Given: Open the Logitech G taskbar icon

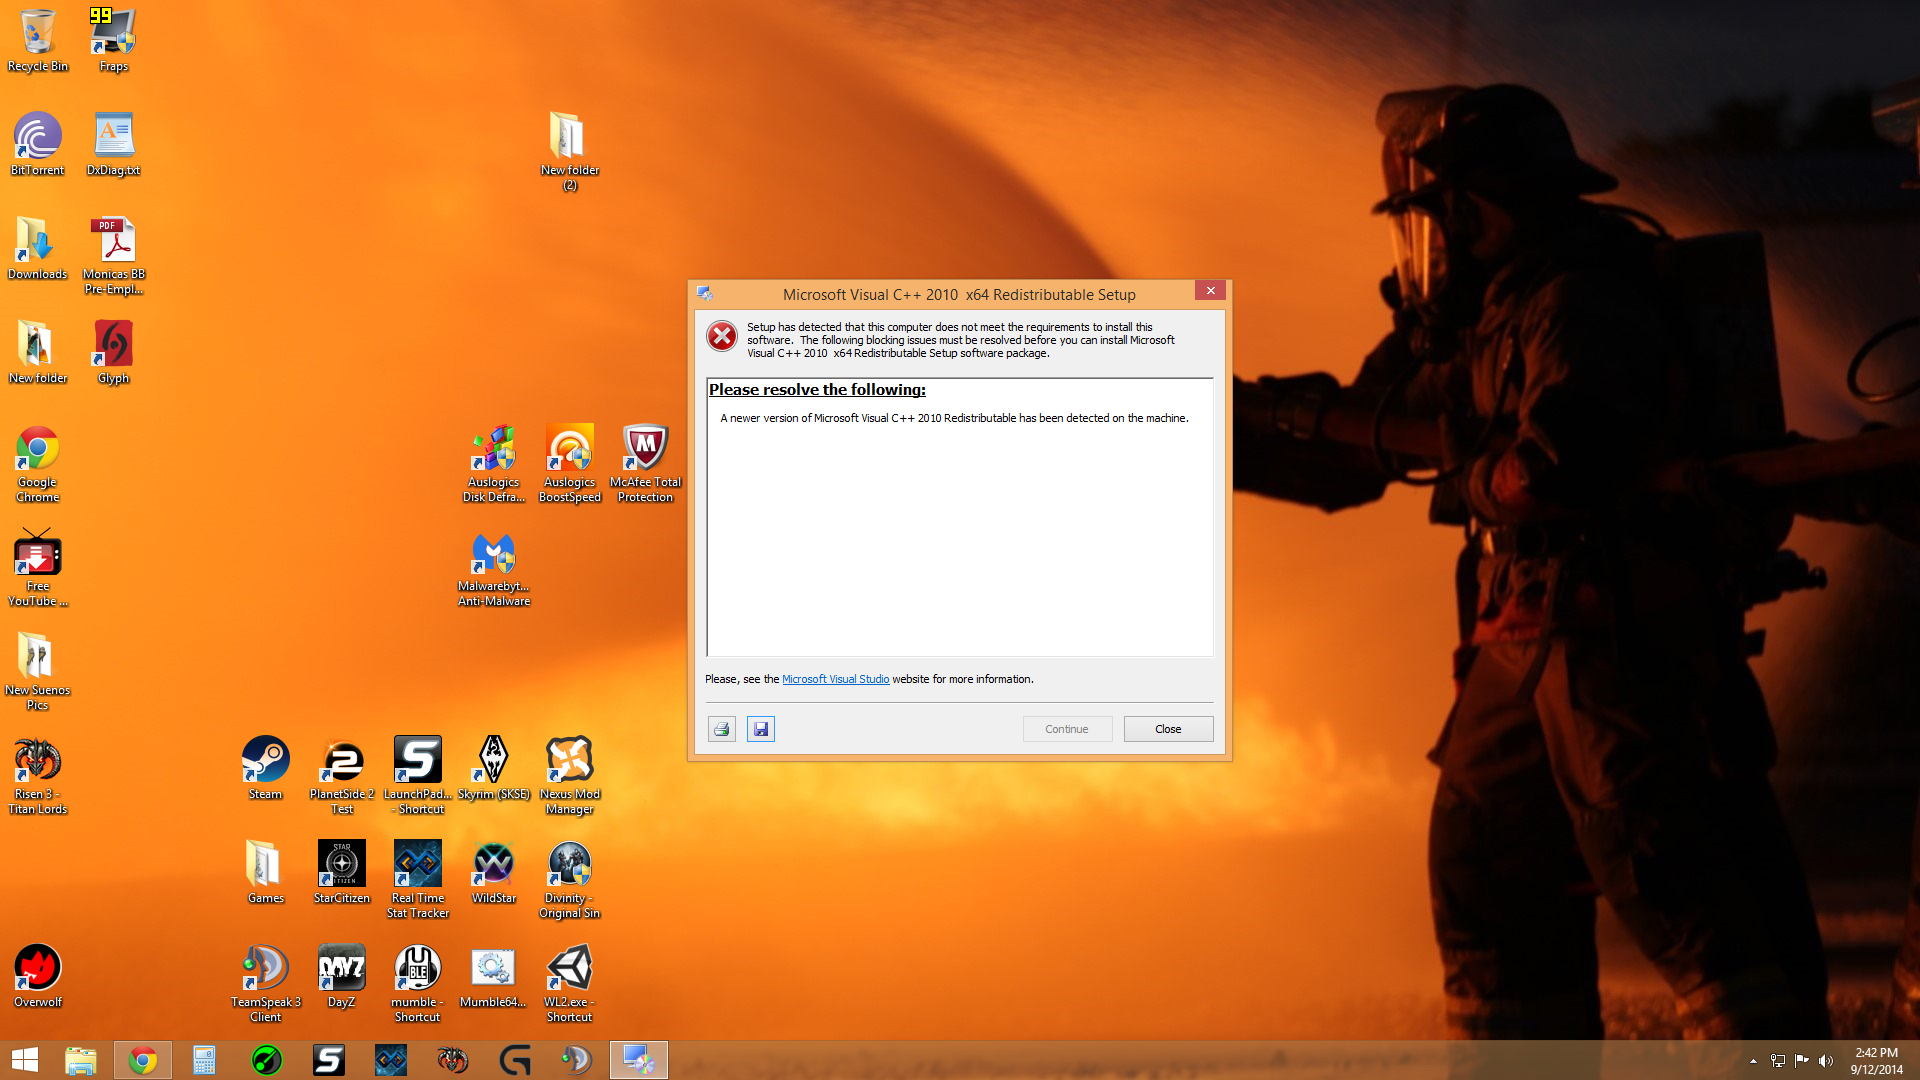Looking at the screenshot, I should pos(515,1060).
